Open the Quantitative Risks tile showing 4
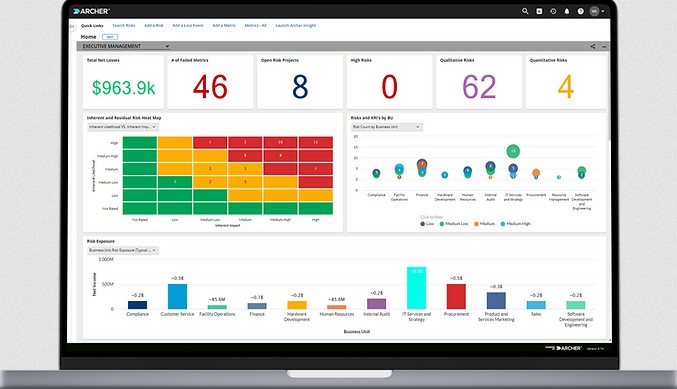The width and height of the screenshot is (677, 389). coord(566,82)
